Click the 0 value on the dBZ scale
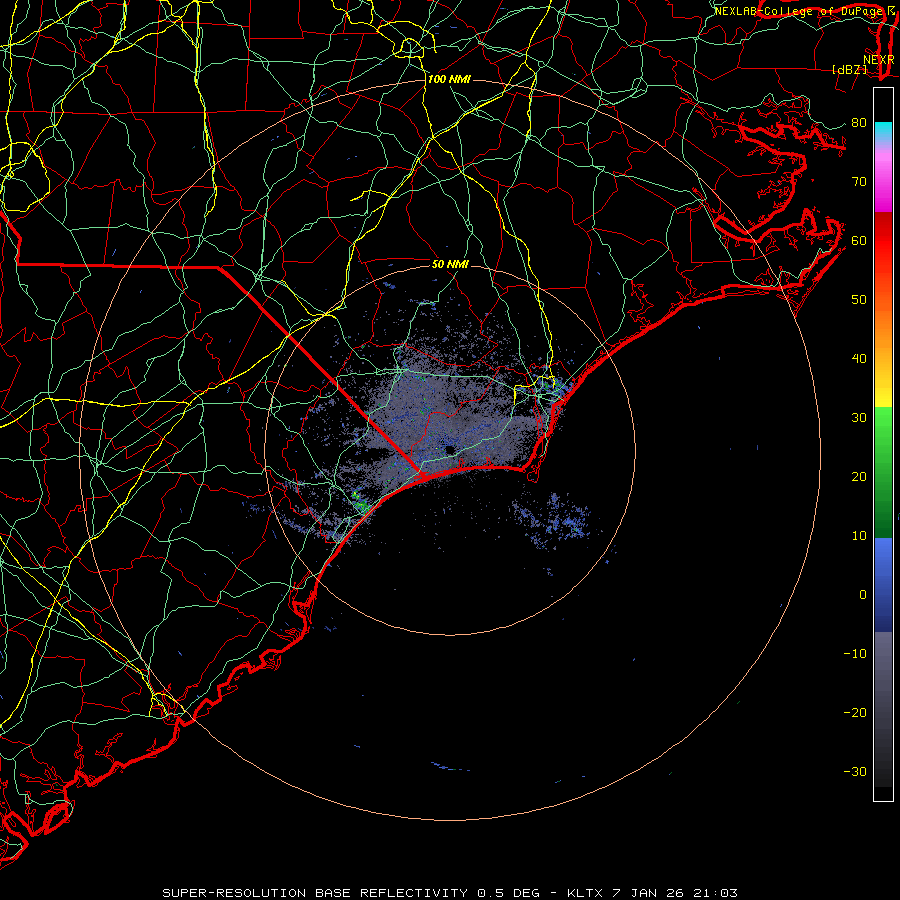This screenshot has height=900, width=900. (863, 595)
